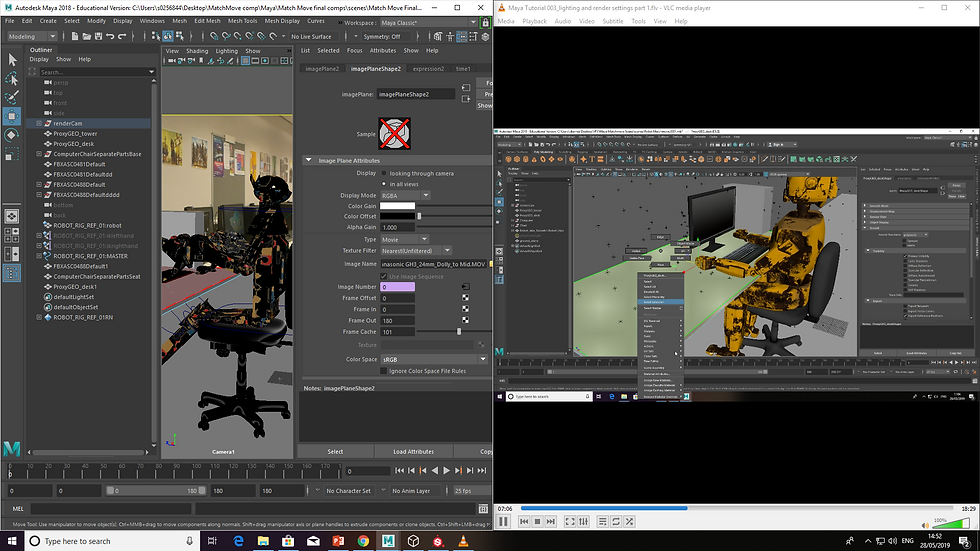Expand renderCam node in Outliner
Viewport: 980px width, 551px height.
(x=39, y=123)
